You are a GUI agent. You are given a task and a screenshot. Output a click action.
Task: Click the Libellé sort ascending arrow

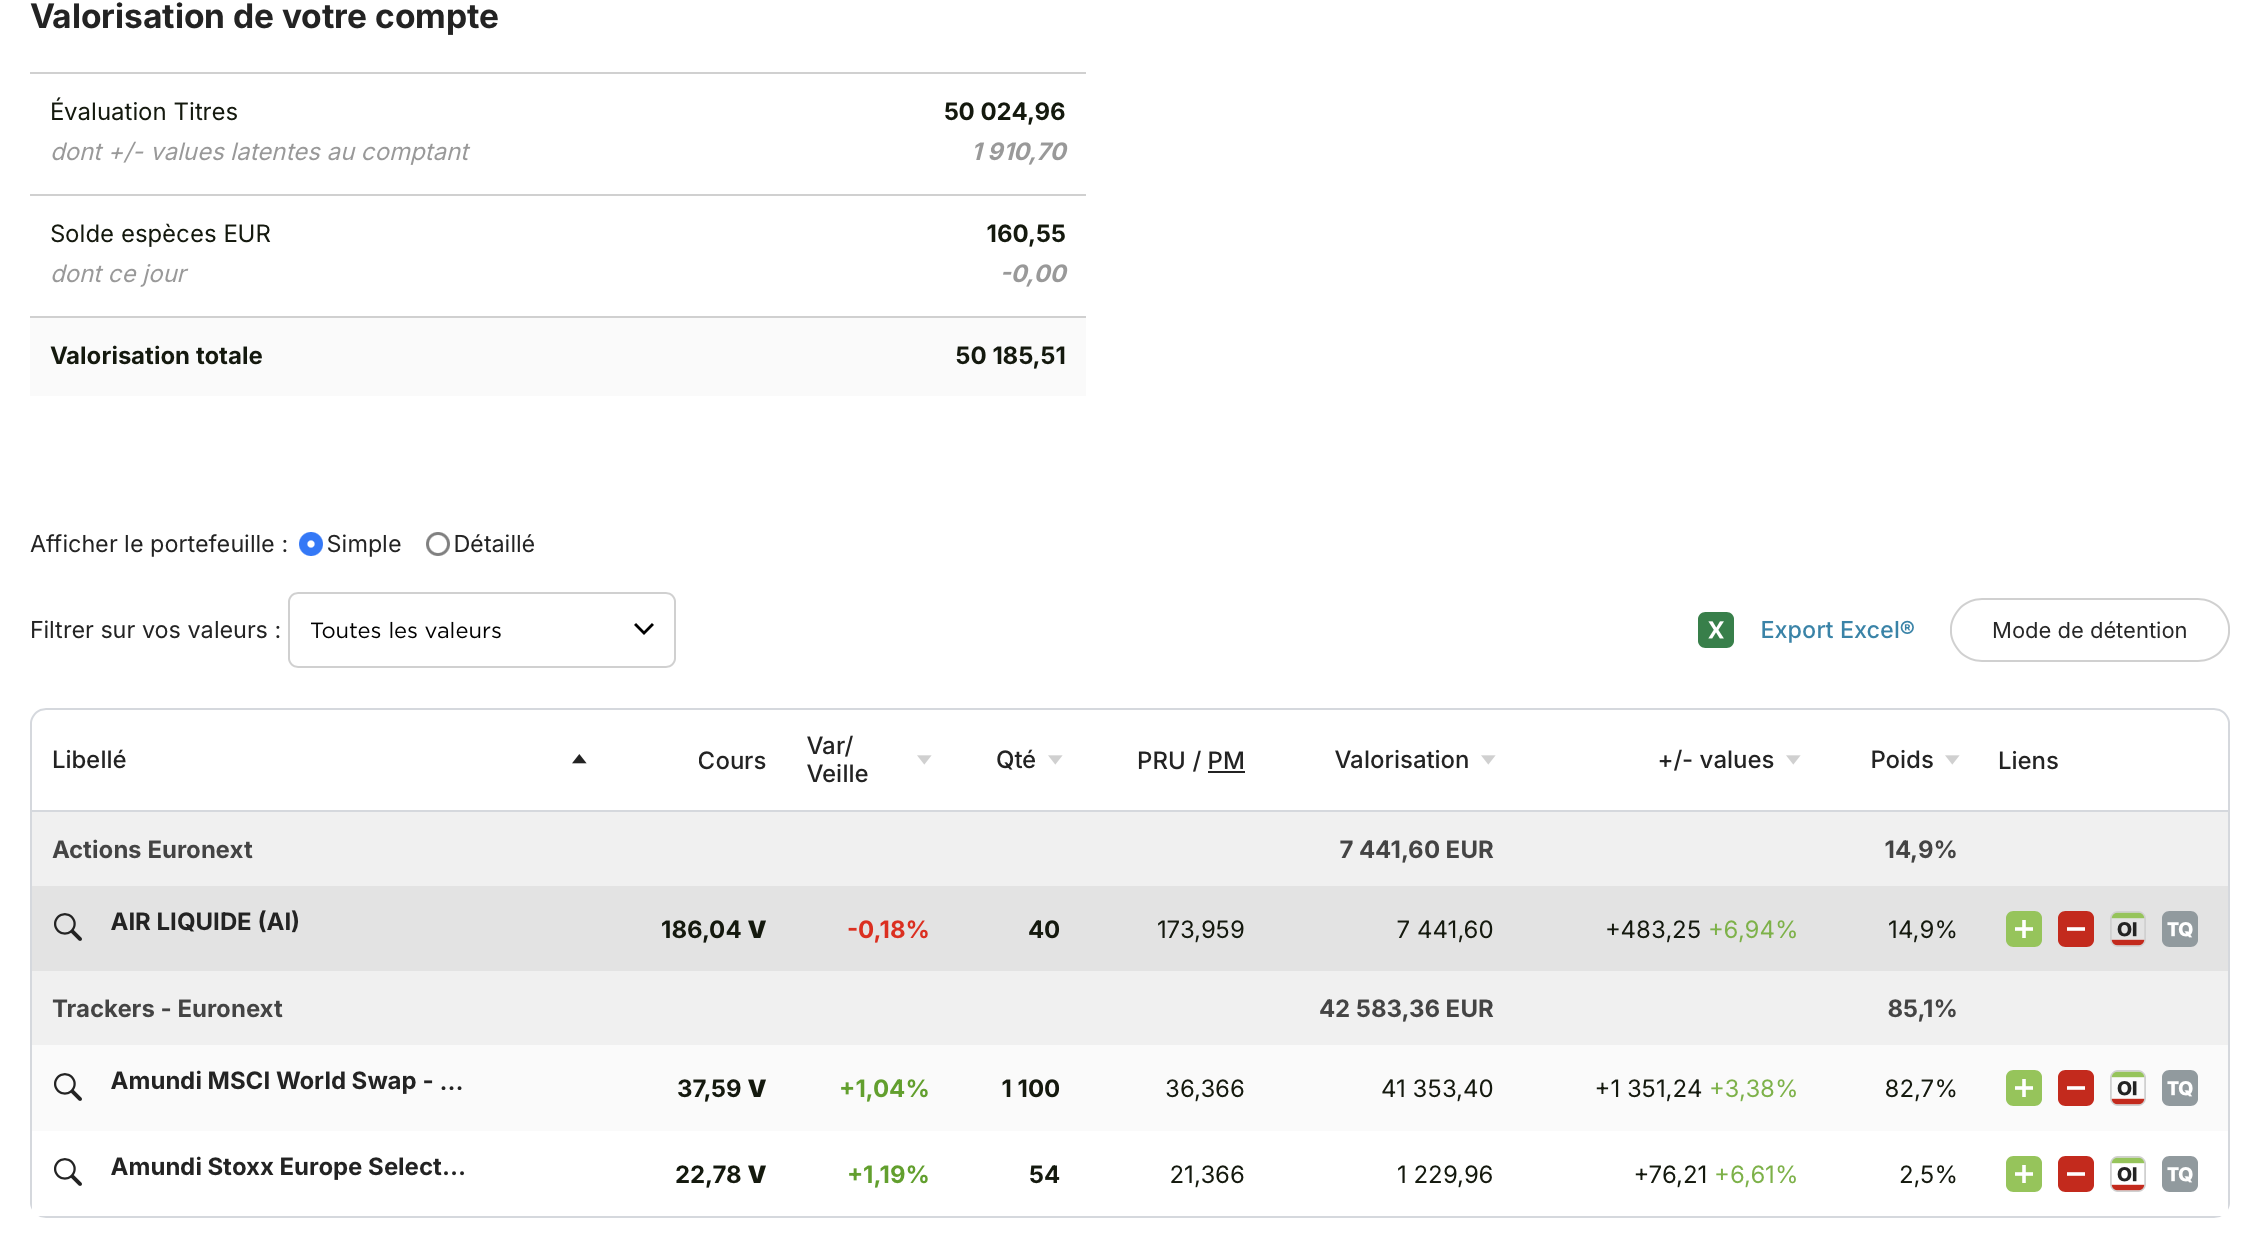point(579,760)
